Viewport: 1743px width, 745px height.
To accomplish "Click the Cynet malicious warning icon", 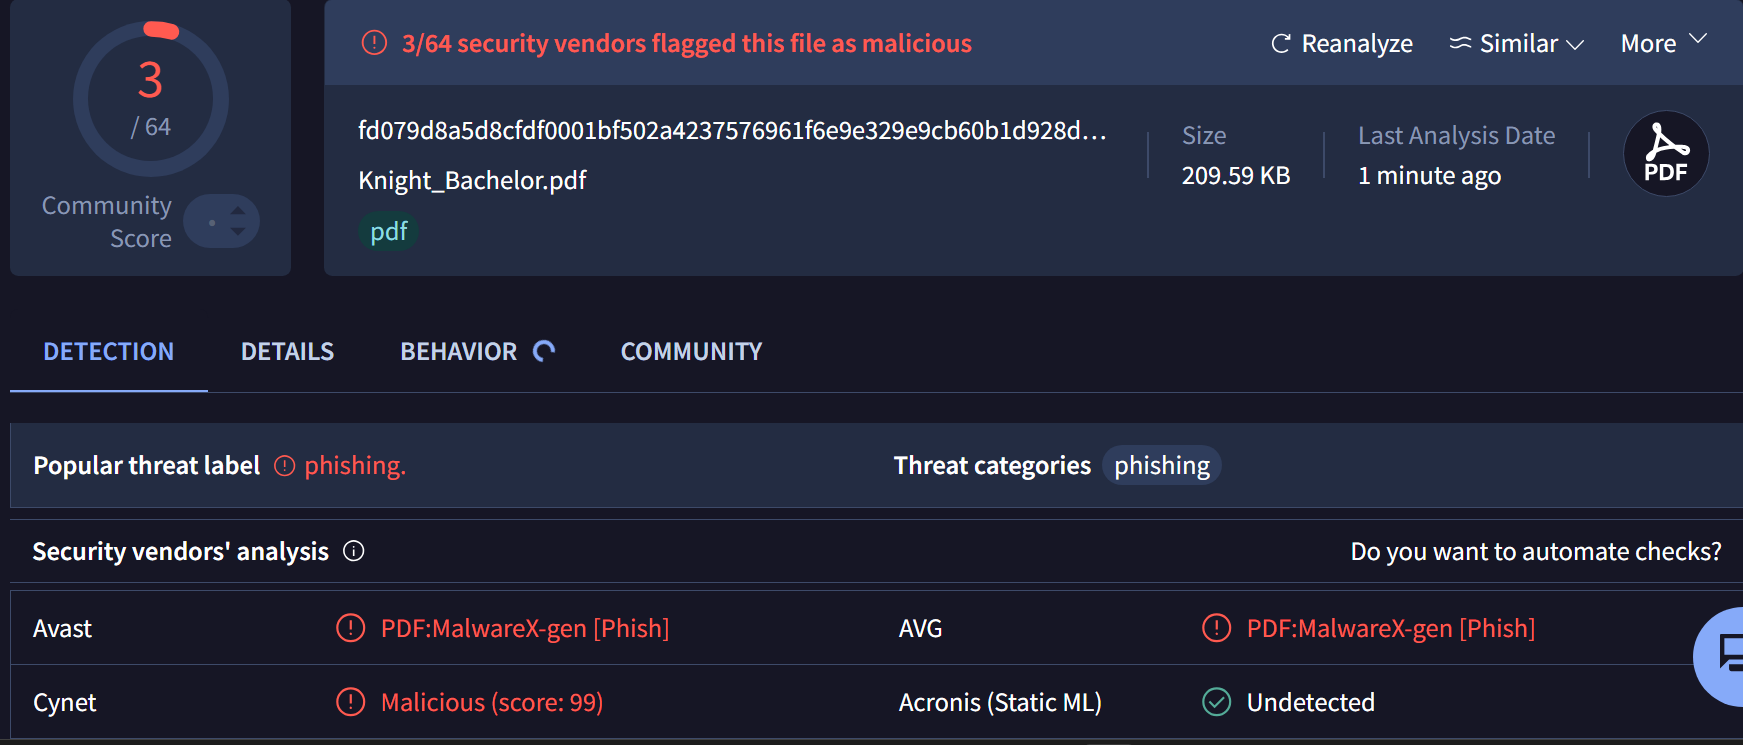I will point(351,702).
